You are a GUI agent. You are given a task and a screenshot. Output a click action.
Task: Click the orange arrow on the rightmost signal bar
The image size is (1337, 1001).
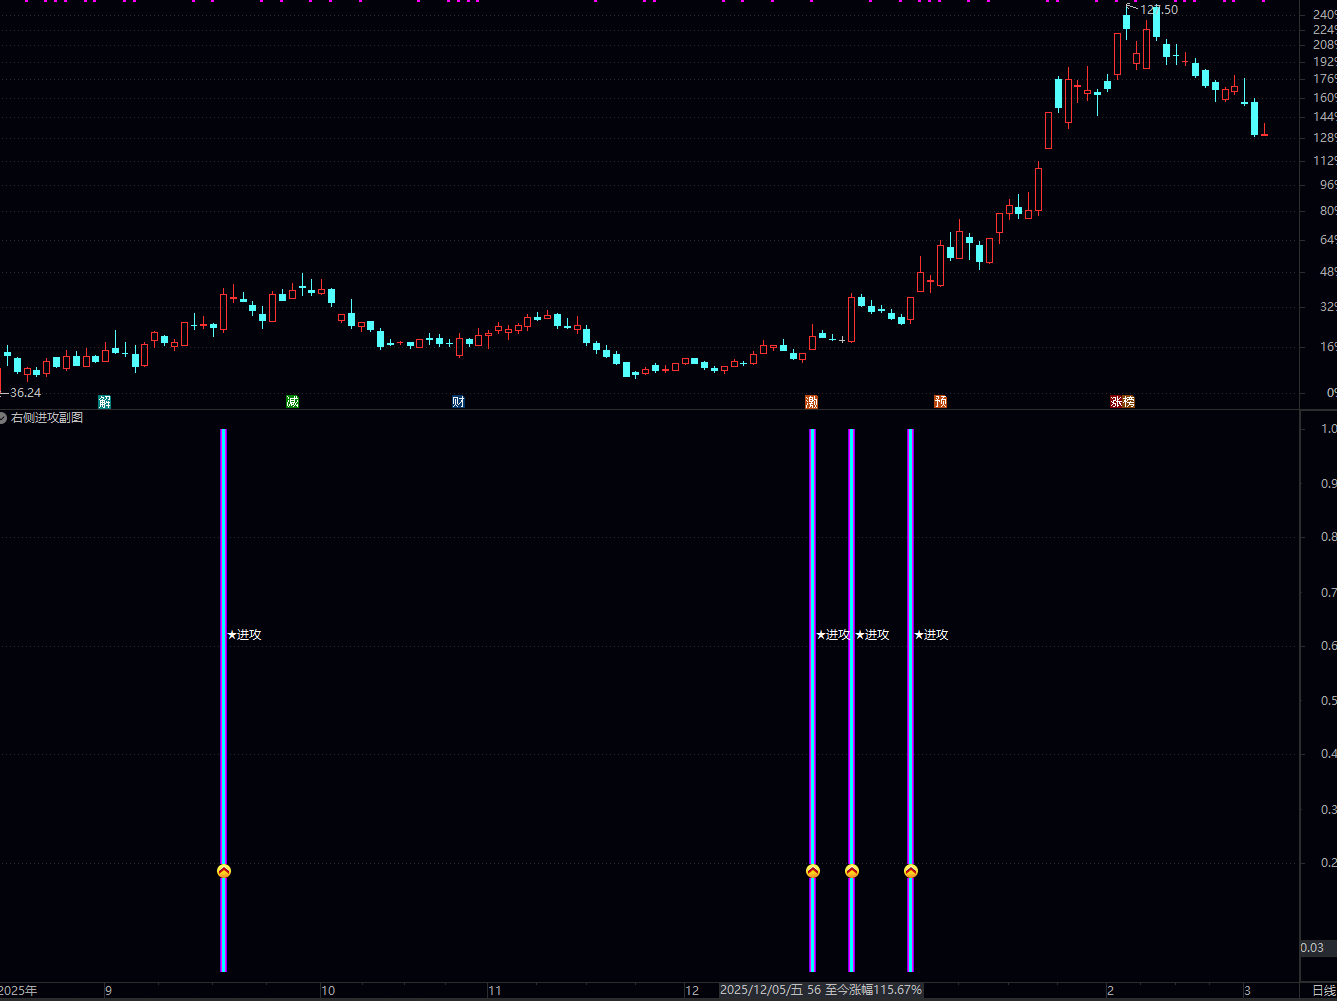pyautogui.click(x=911, y=871)
